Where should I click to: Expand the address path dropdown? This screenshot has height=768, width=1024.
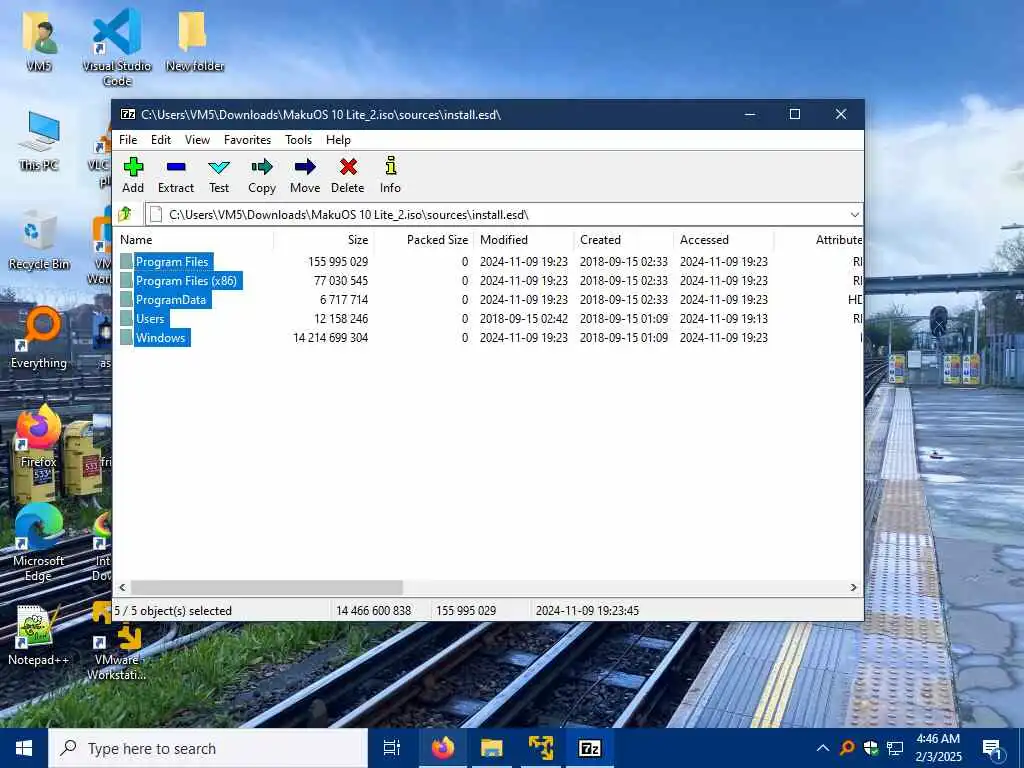(855, 215)
